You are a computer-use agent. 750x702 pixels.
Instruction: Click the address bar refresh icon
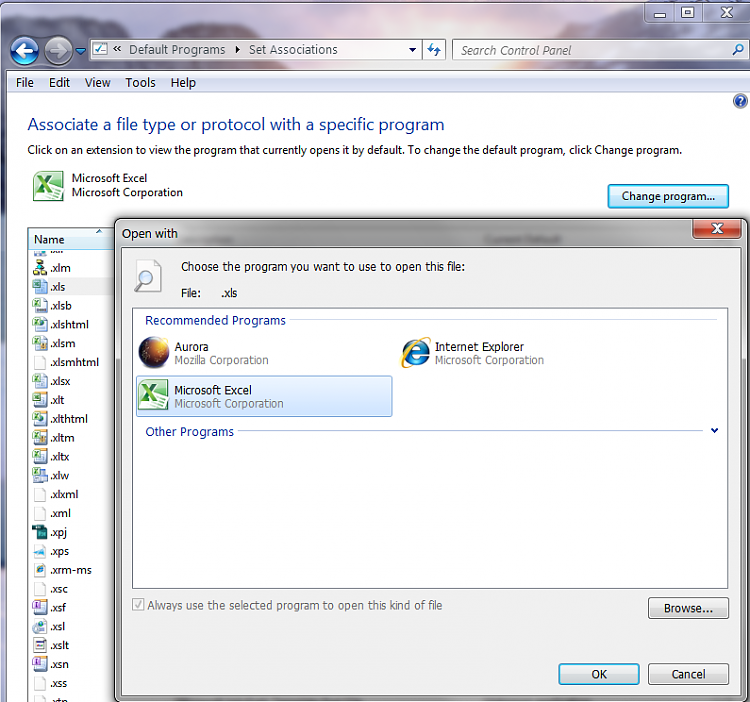pyautogui.click(x=434, y=50)
